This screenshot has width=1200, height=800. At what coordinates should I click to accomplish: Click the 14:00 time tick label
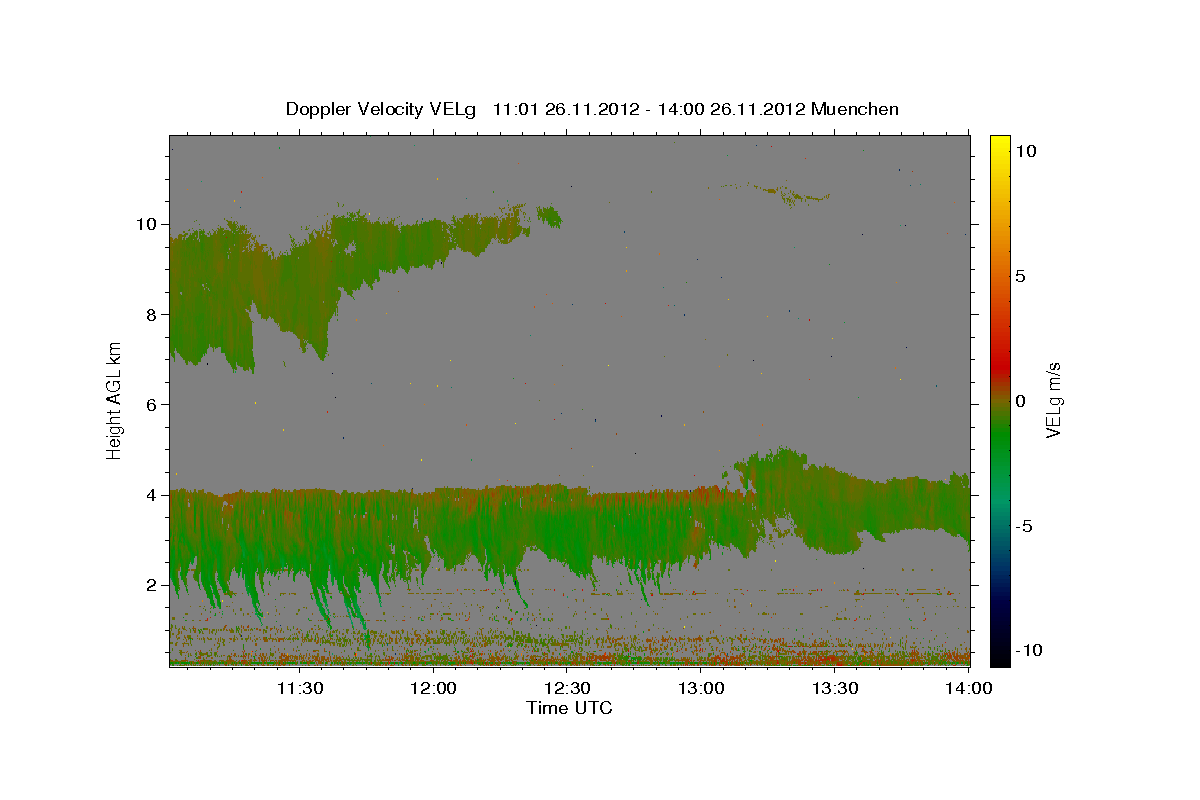coord(968,688)
